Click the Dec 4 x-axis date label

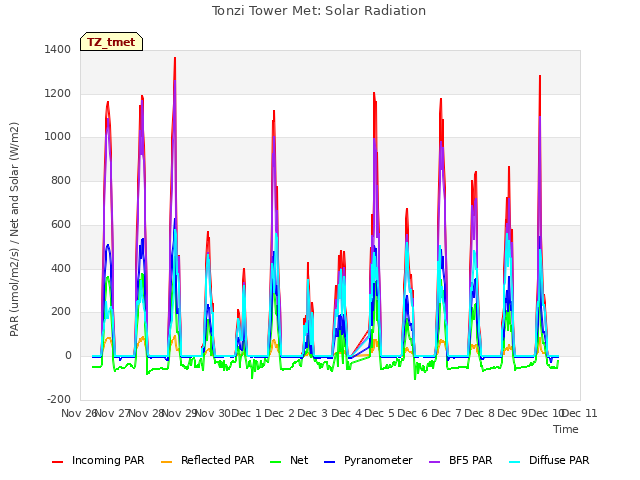point(347,413)
